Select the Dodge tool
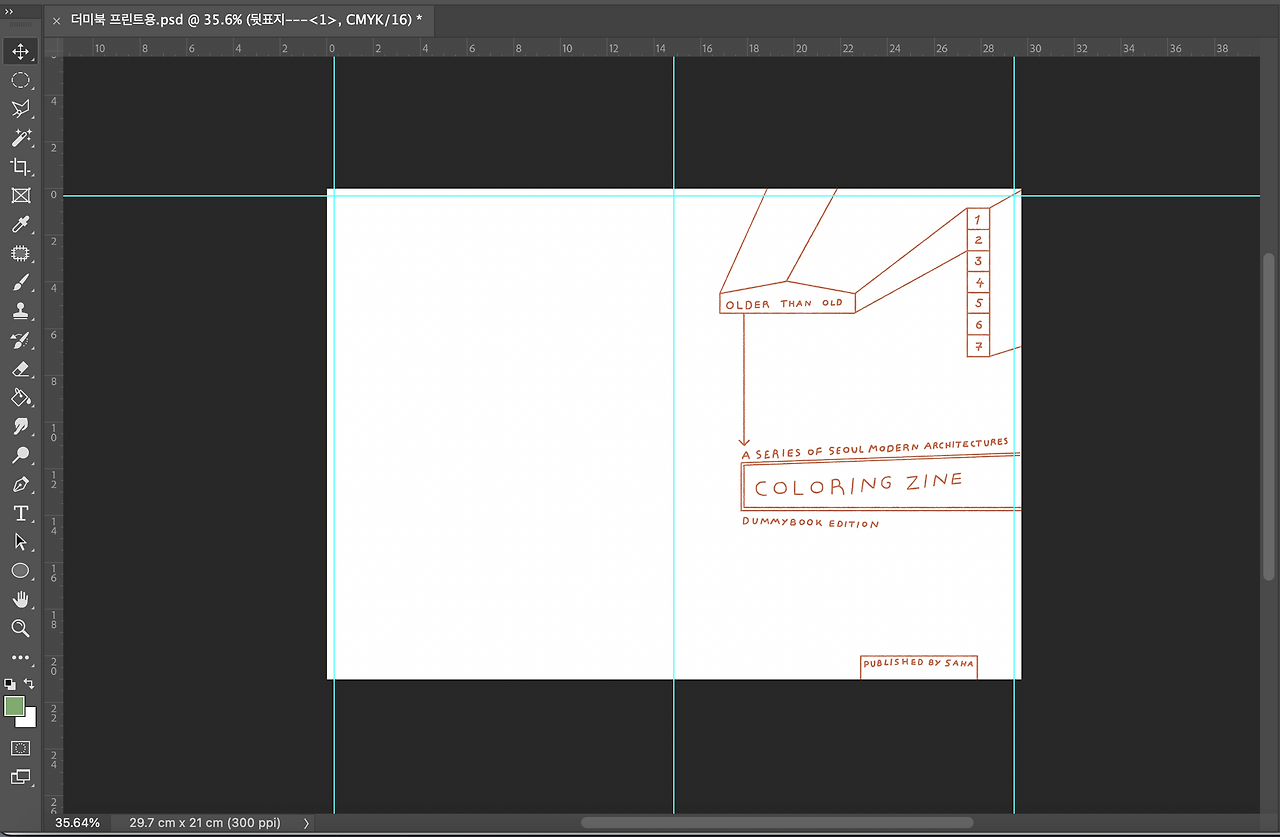The height and width of the screenshot is (837, 1280). pos(20,456)
